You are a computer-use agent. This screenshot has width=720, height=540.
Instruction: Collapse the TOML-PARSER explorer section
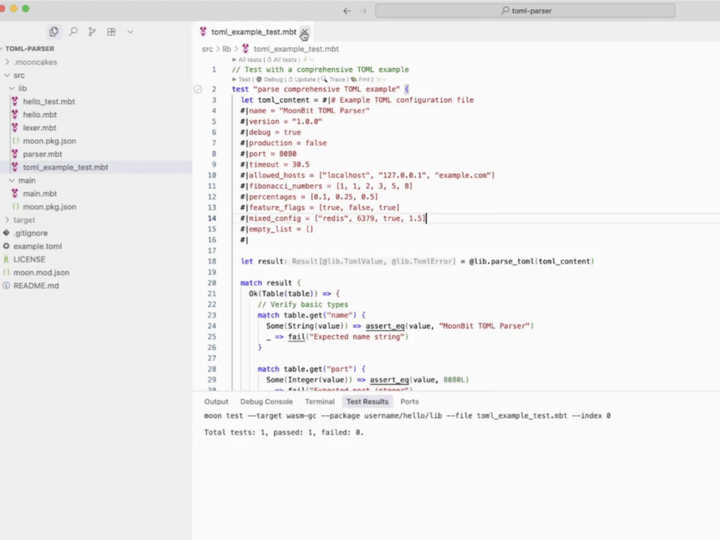click(x=29, y=49)
